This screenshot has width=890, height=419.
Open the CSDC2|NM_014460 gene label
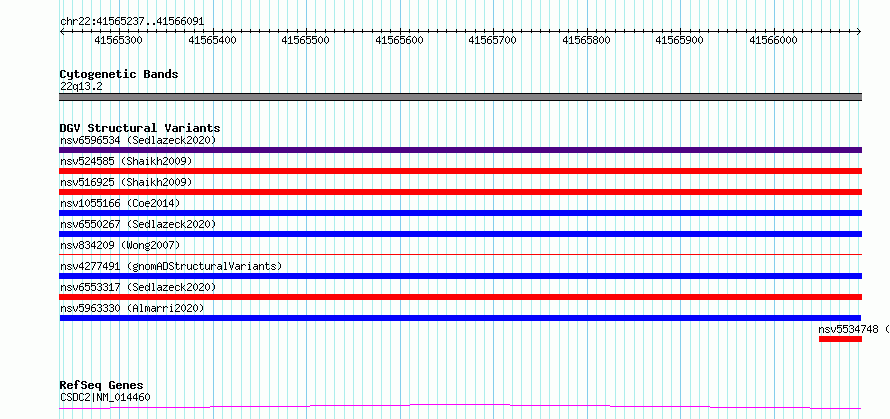coord(105,397)
